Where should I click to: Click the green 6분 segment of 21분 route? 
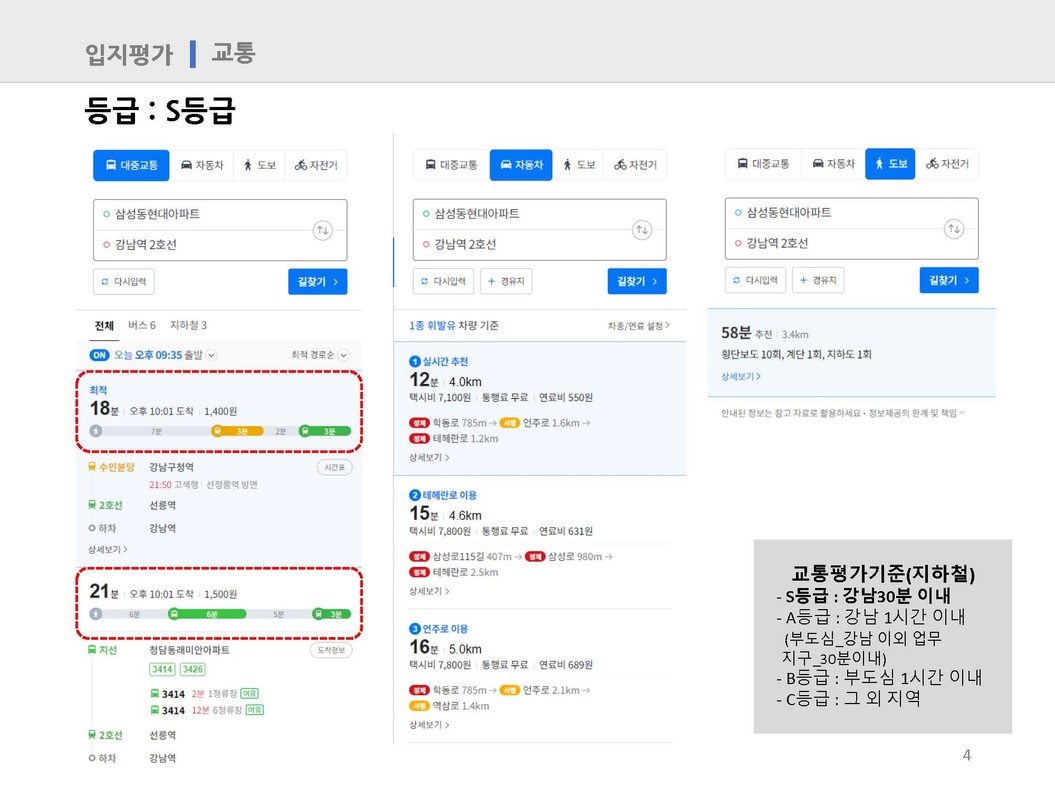tap(207, 614)
